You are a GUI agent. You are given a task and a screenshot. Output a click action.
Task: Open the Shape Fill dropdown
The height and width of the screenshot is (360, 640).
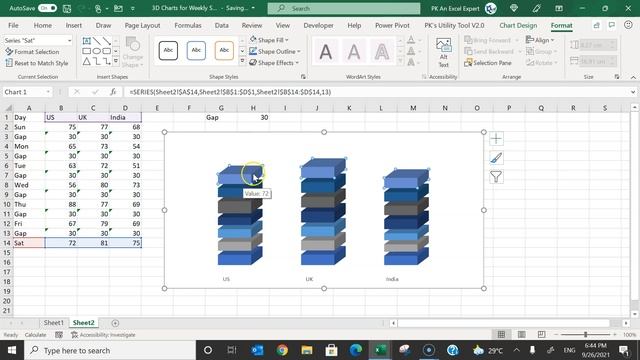269,40
